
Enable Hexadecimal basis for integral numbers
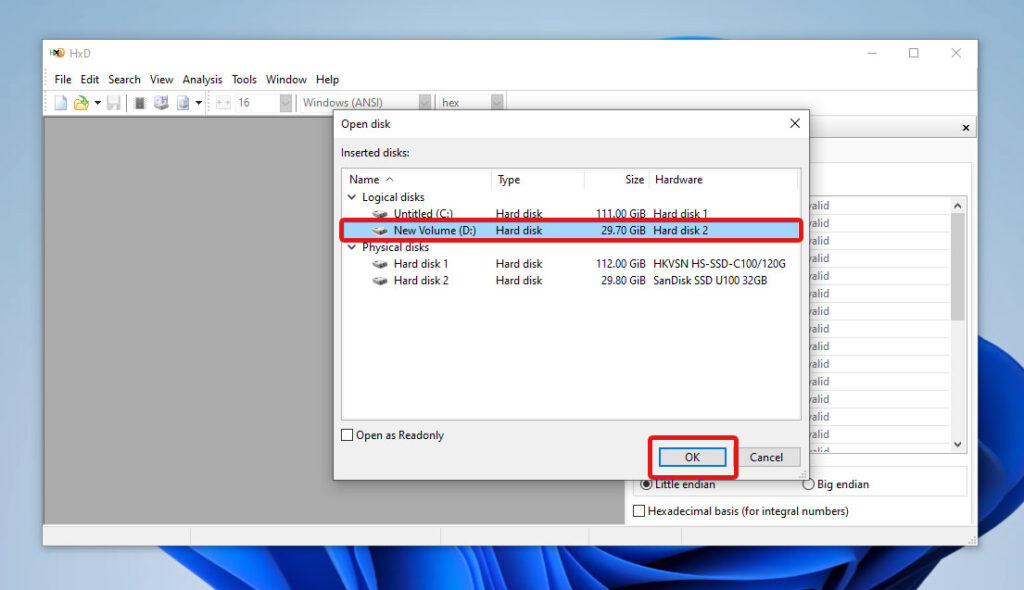point(639,511)
